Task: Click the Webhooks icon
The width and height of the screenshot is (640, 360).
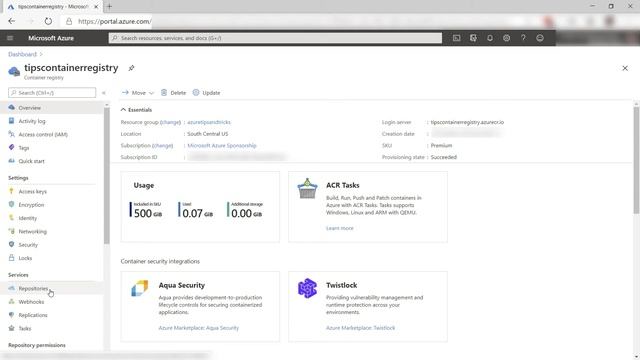Action: tap(11, 302)
